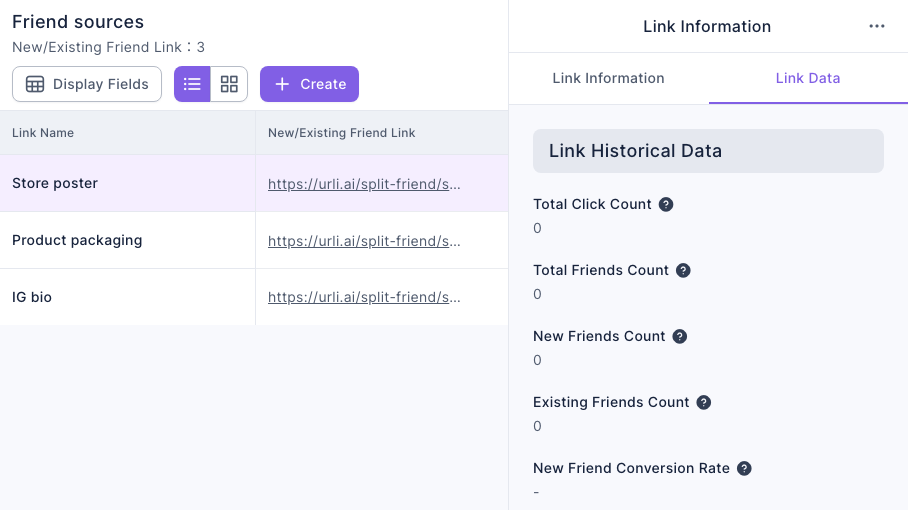This screenshot has width=908, height=510.
Task: Open the Store poster friend link URL
Action: coord(364,184)
